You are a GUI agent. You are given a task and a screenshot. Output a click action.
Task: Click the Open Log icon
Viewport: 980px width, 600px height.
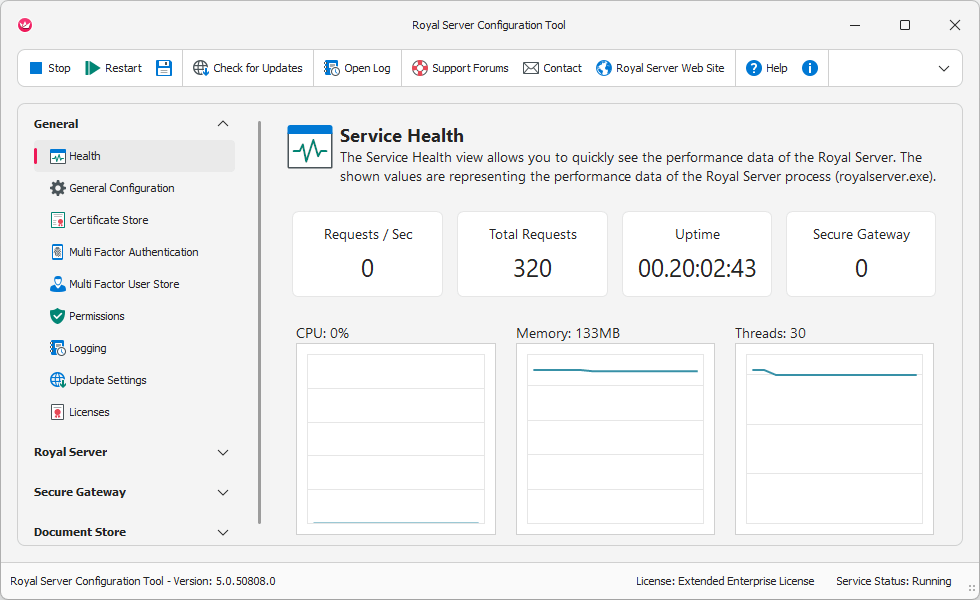point(331,68)
